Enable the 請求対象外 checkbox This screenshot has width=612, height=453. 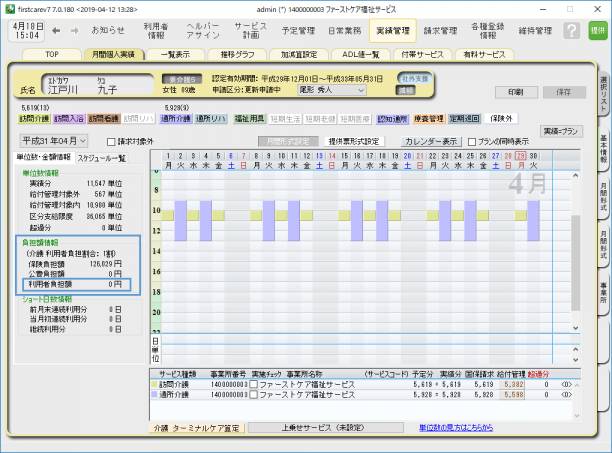coord(112,142)
